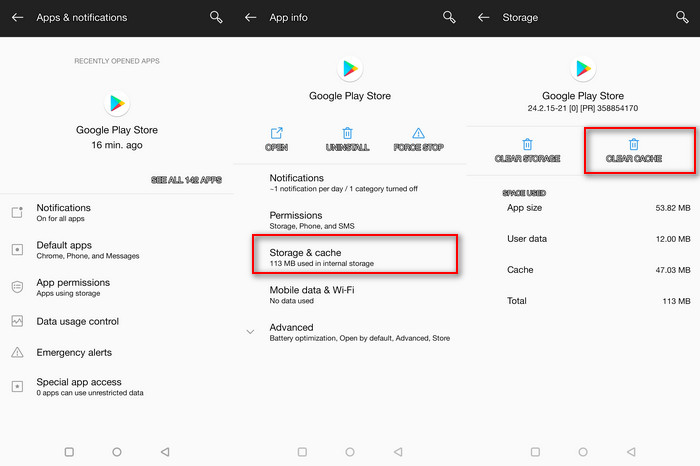Select the App size 53.82 MB row
700x466 pixels.
tap(598, 208)
